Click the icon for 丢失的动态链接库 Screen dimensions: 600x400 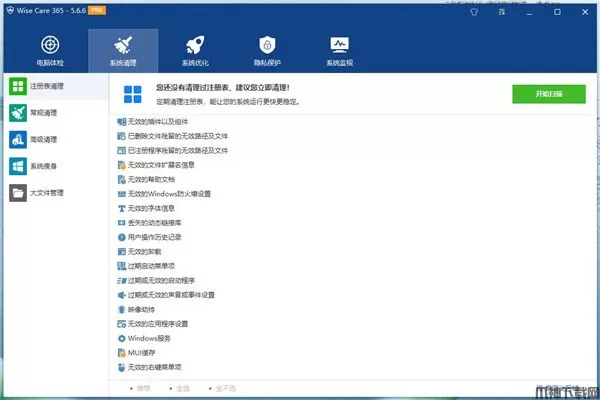pos(121,223)
